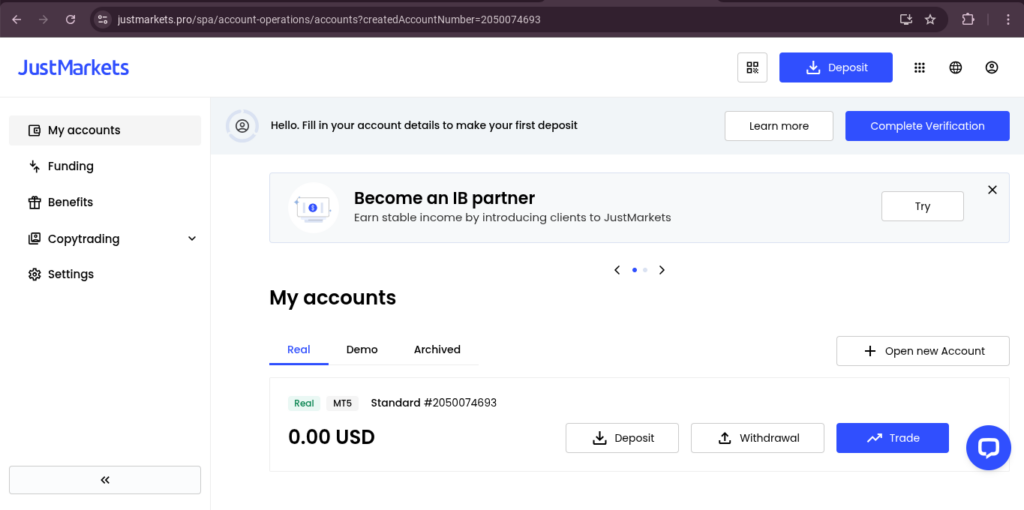Switch to the Real accounts tab

coord(298,349)
